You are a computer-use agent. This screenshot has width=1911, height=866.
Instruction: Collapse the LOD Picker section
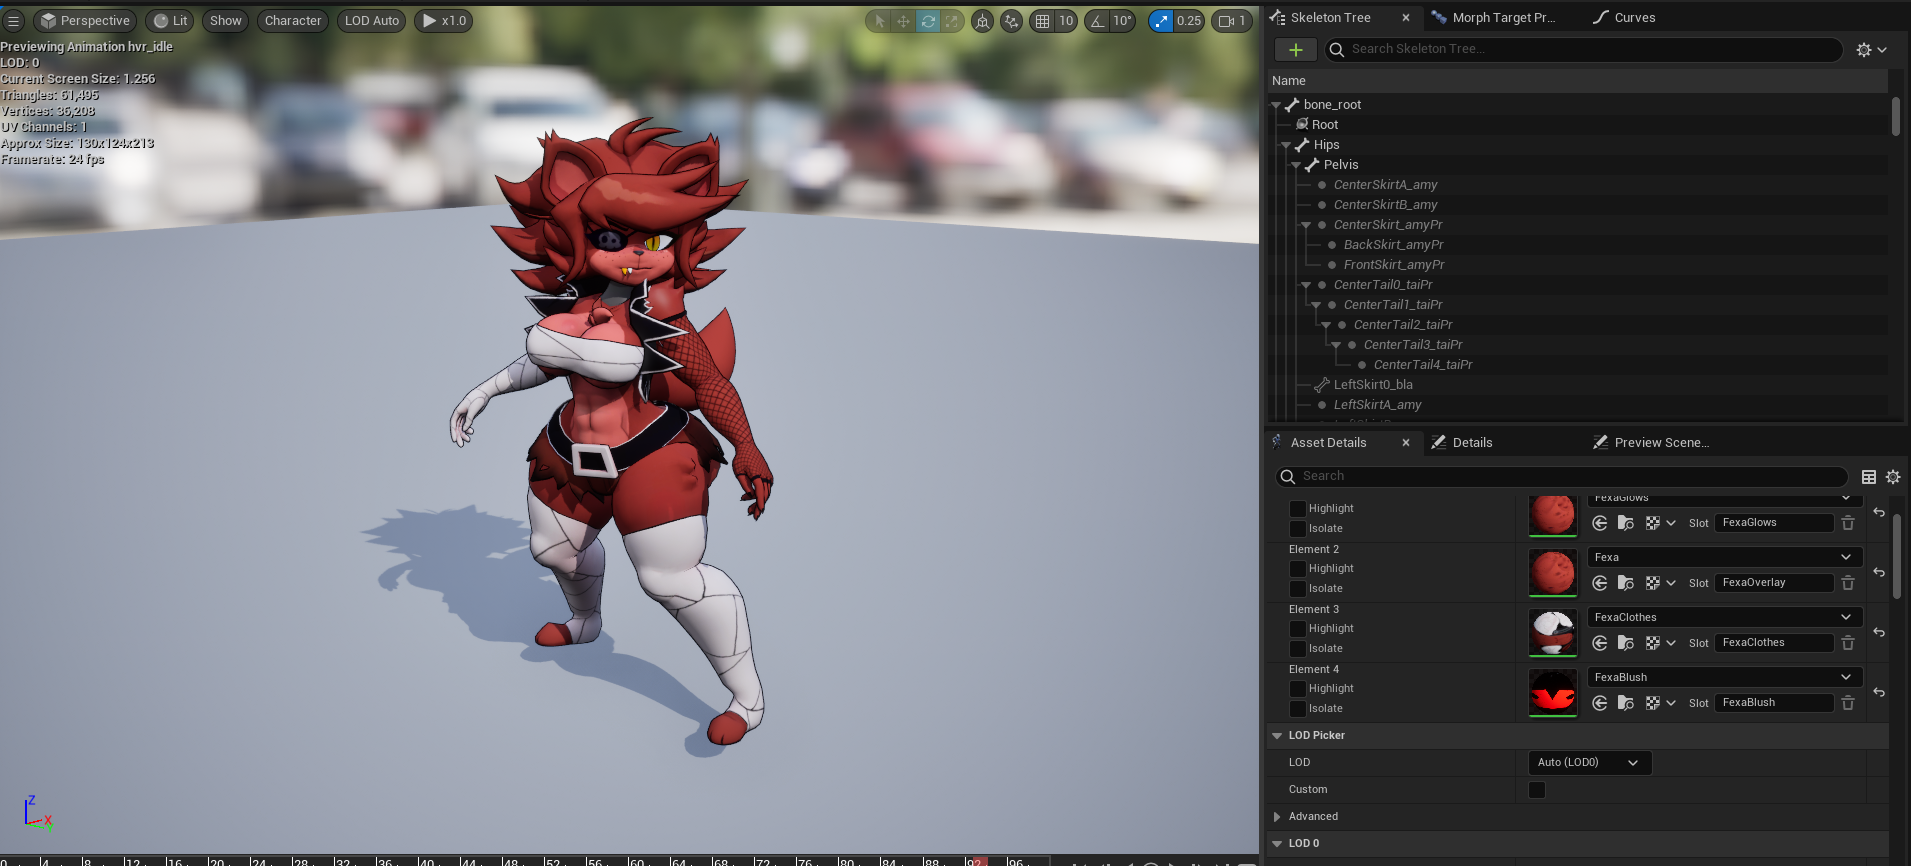[x=1277, y=736]
